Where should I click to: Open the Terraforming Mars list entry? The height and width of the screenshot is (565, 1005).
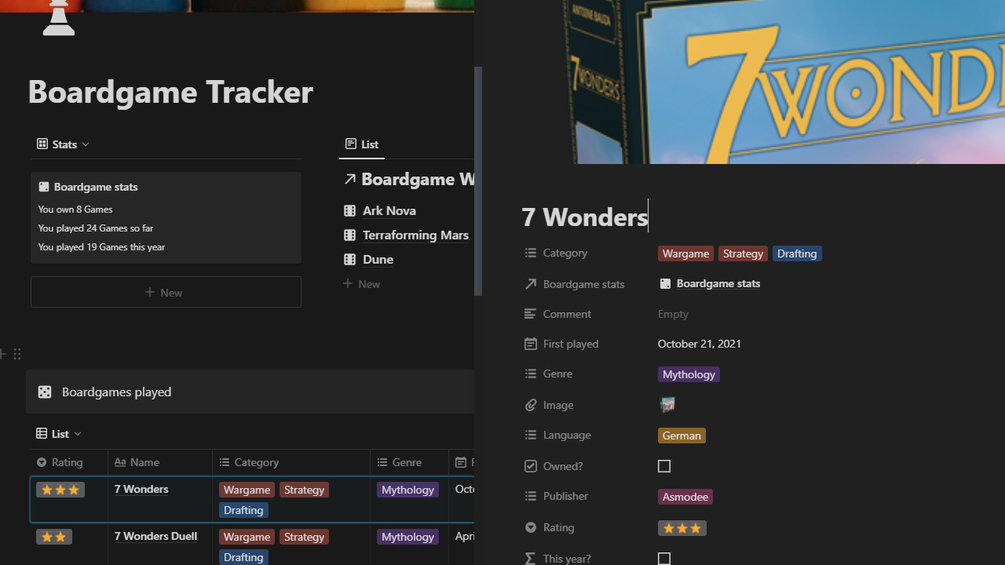[415, 235]
